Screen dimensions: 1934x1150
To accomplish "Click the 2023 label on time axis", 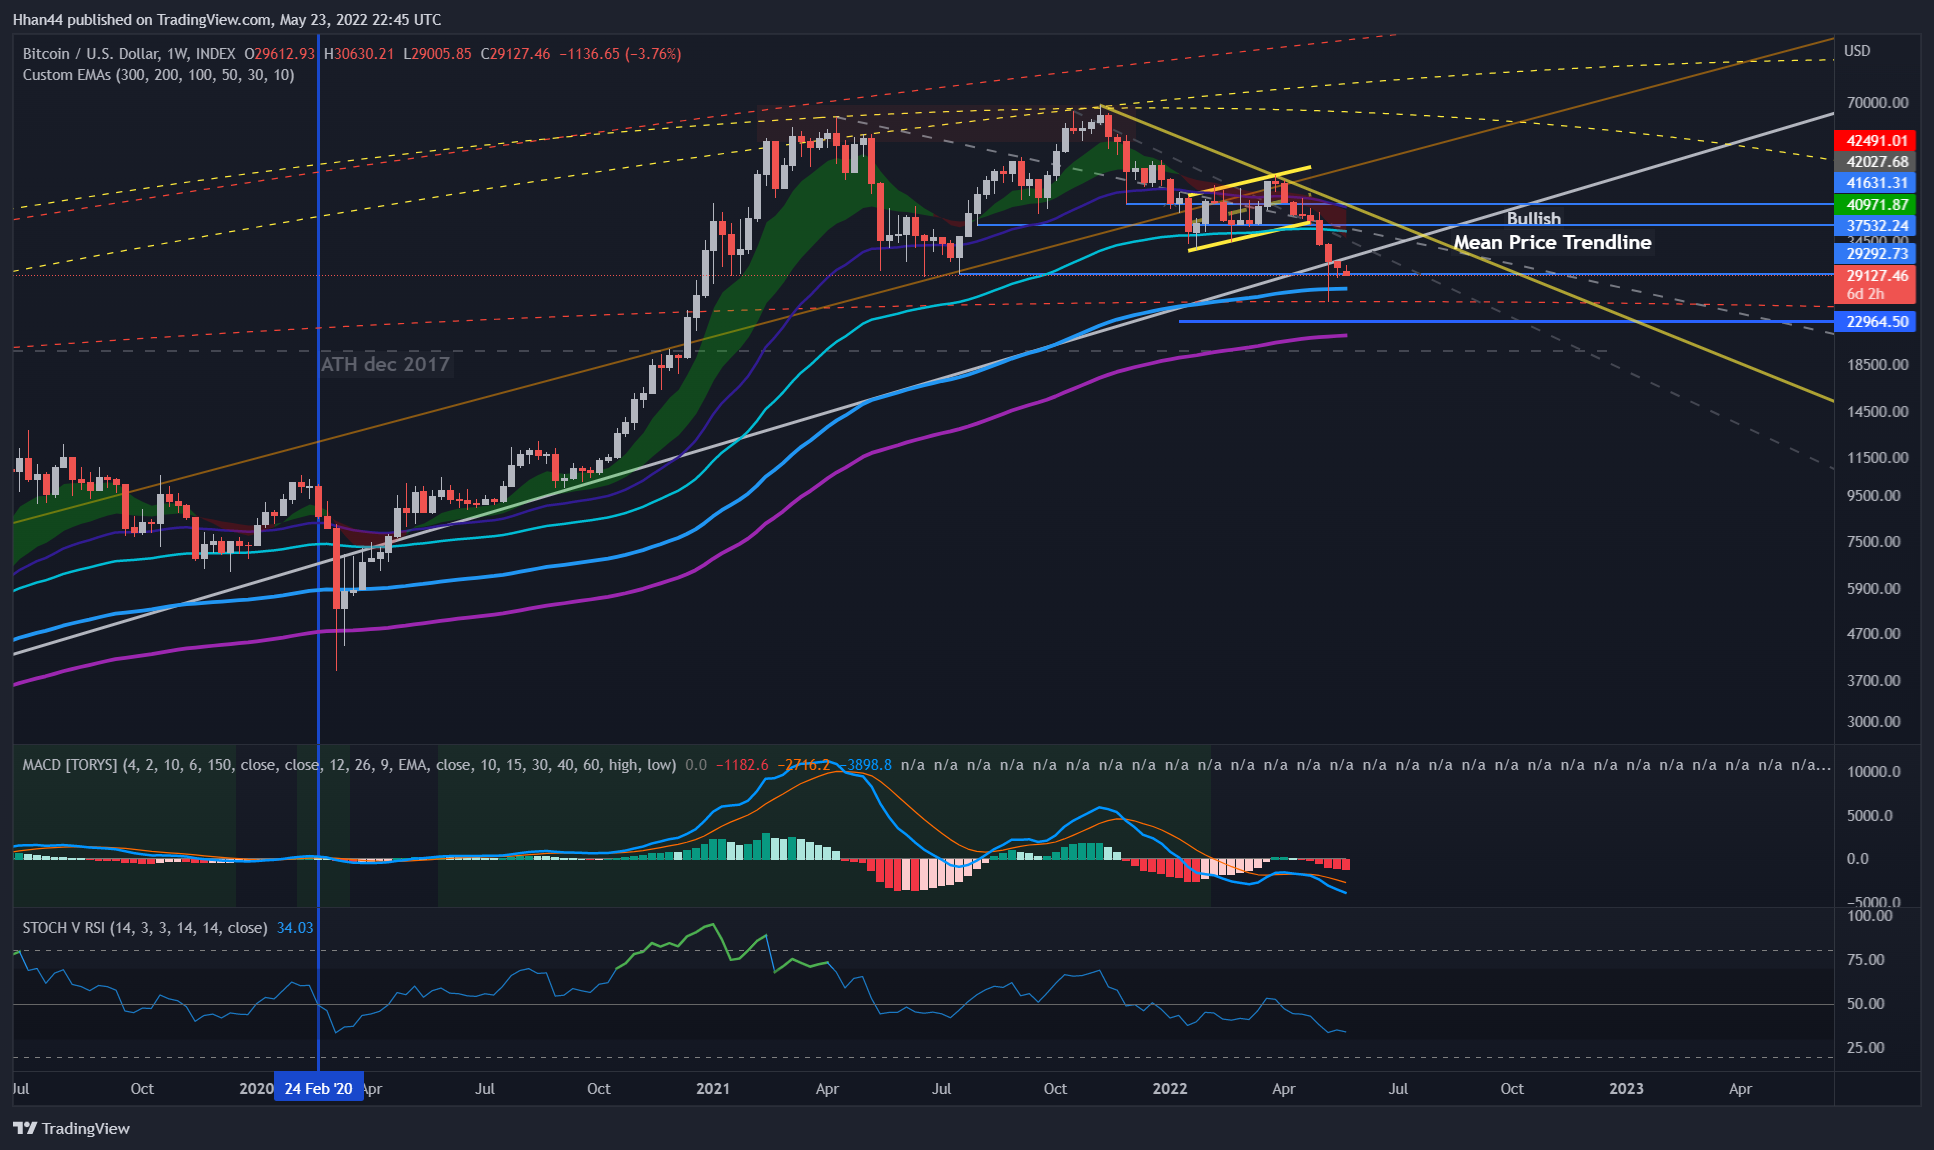I will [1626, 1089].
